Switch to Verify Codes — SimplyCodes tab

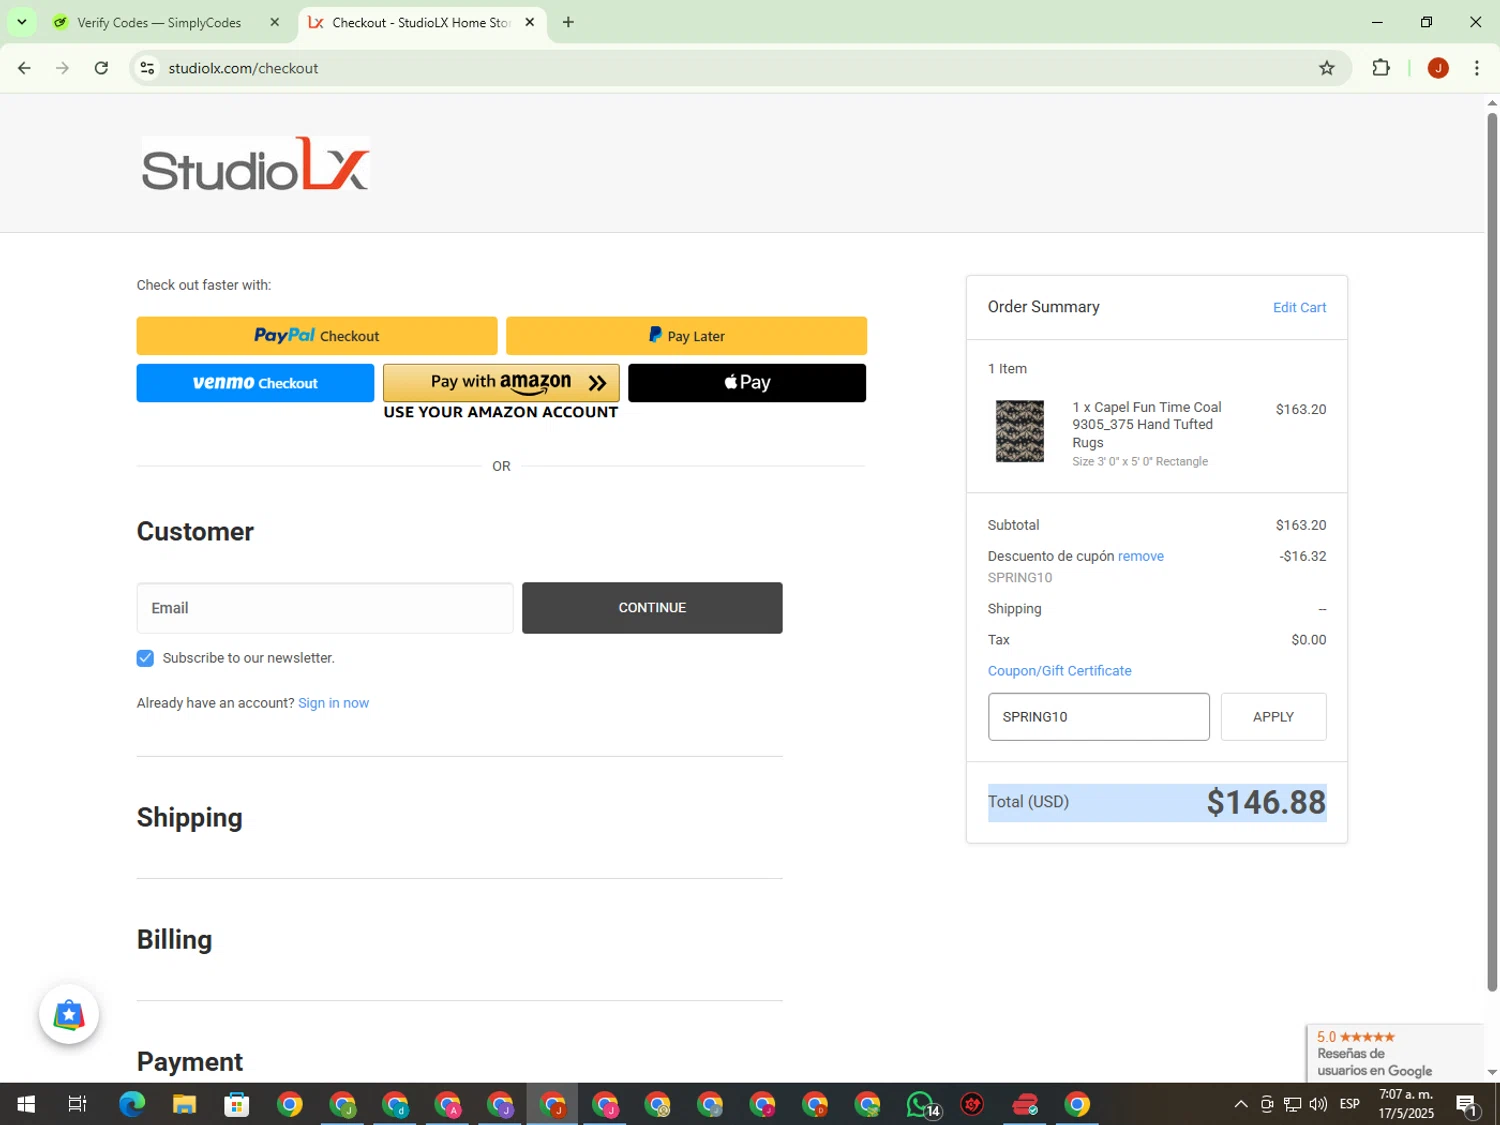(160, 22)
